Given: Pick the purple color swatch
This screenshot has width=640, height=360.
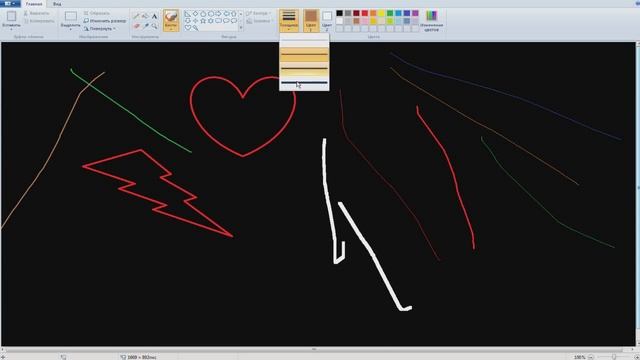Looking at the screenshot, I should tap(415, 13).
